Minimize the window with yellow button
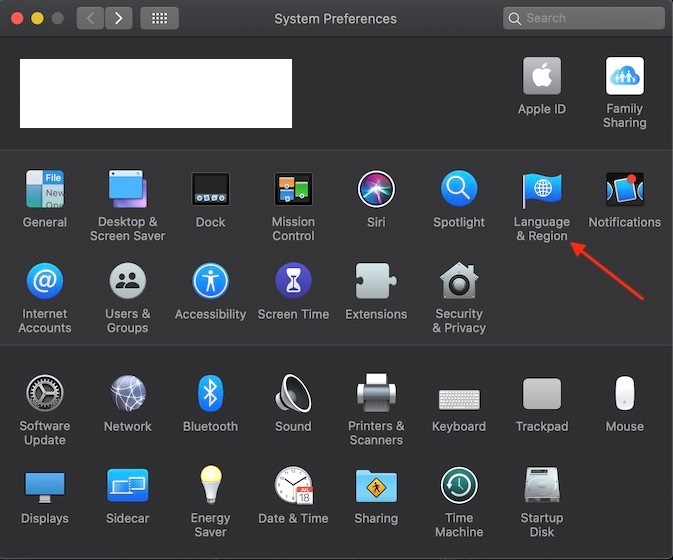This screenshot has width=673, height=560. pyautogui.click(x=37, y=18)
